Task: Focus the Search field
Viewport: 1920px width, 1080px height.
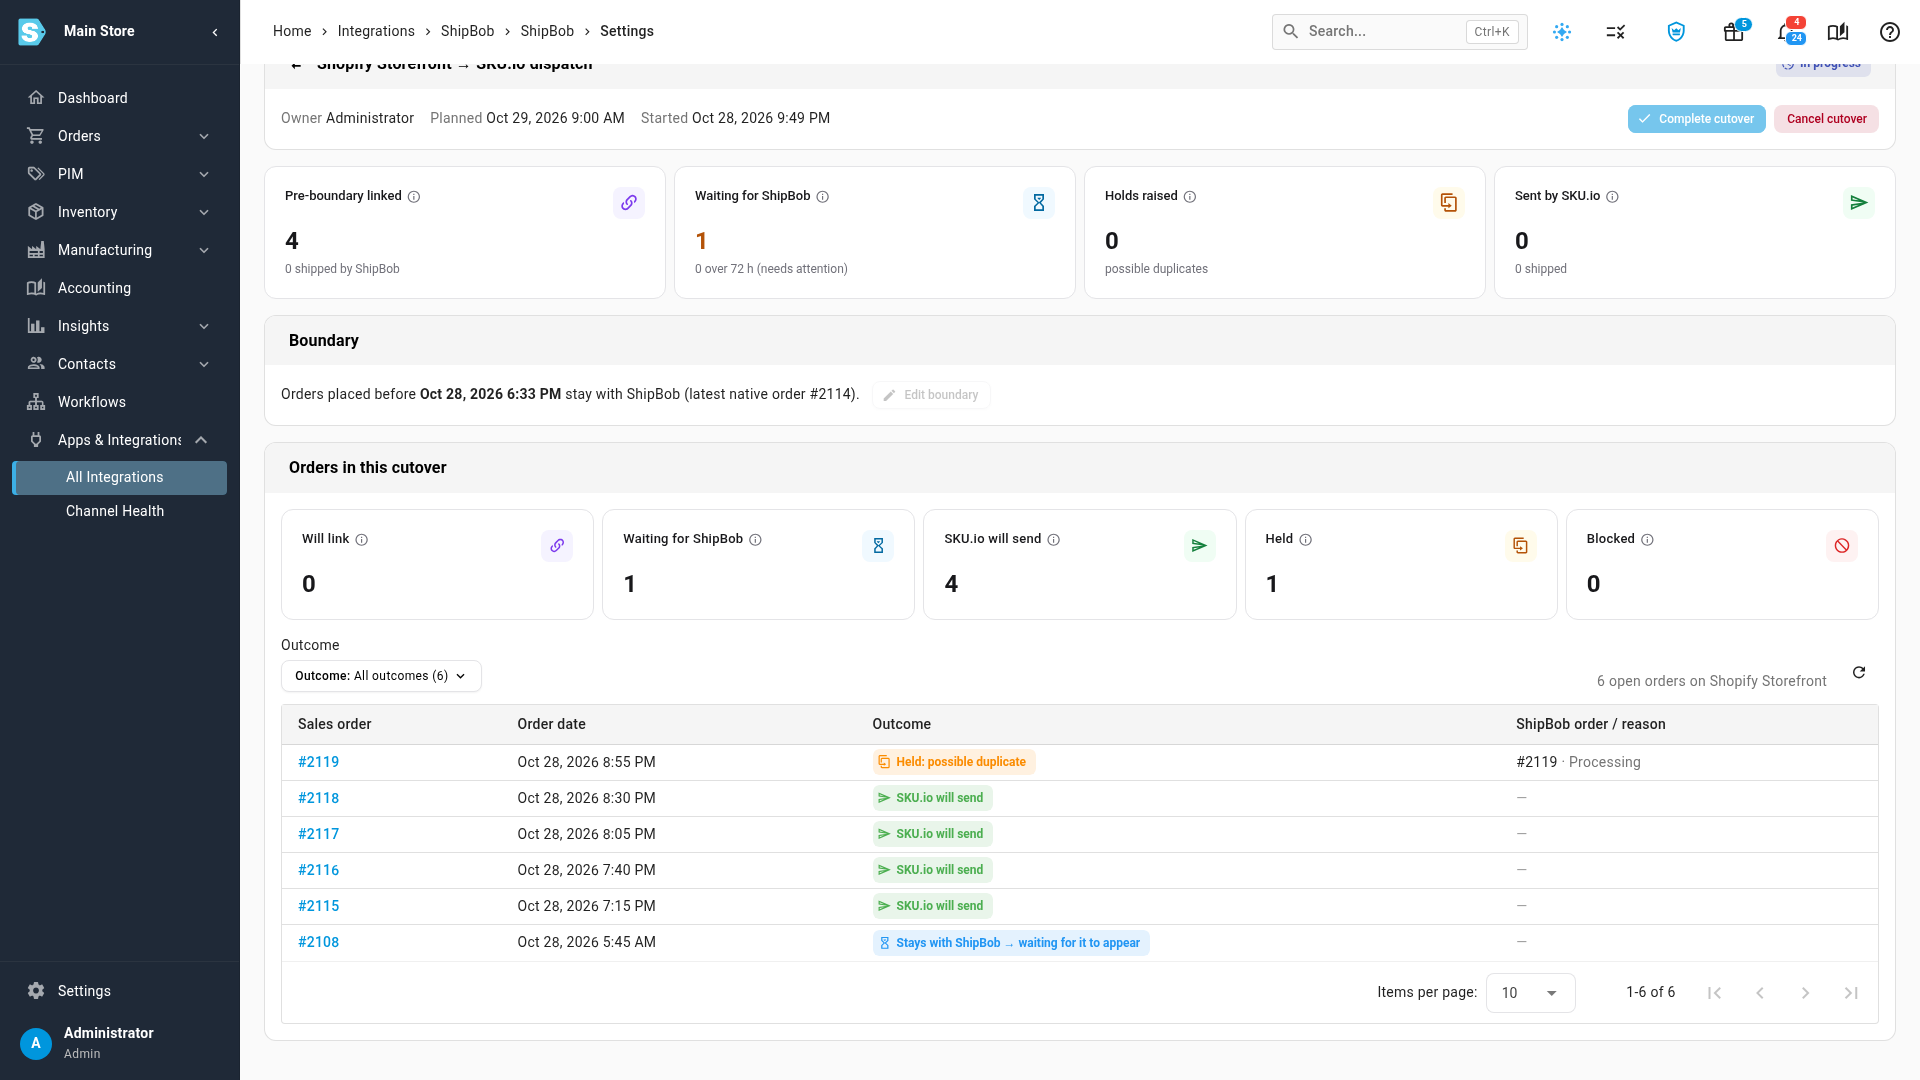Action: coord(1399,32)
